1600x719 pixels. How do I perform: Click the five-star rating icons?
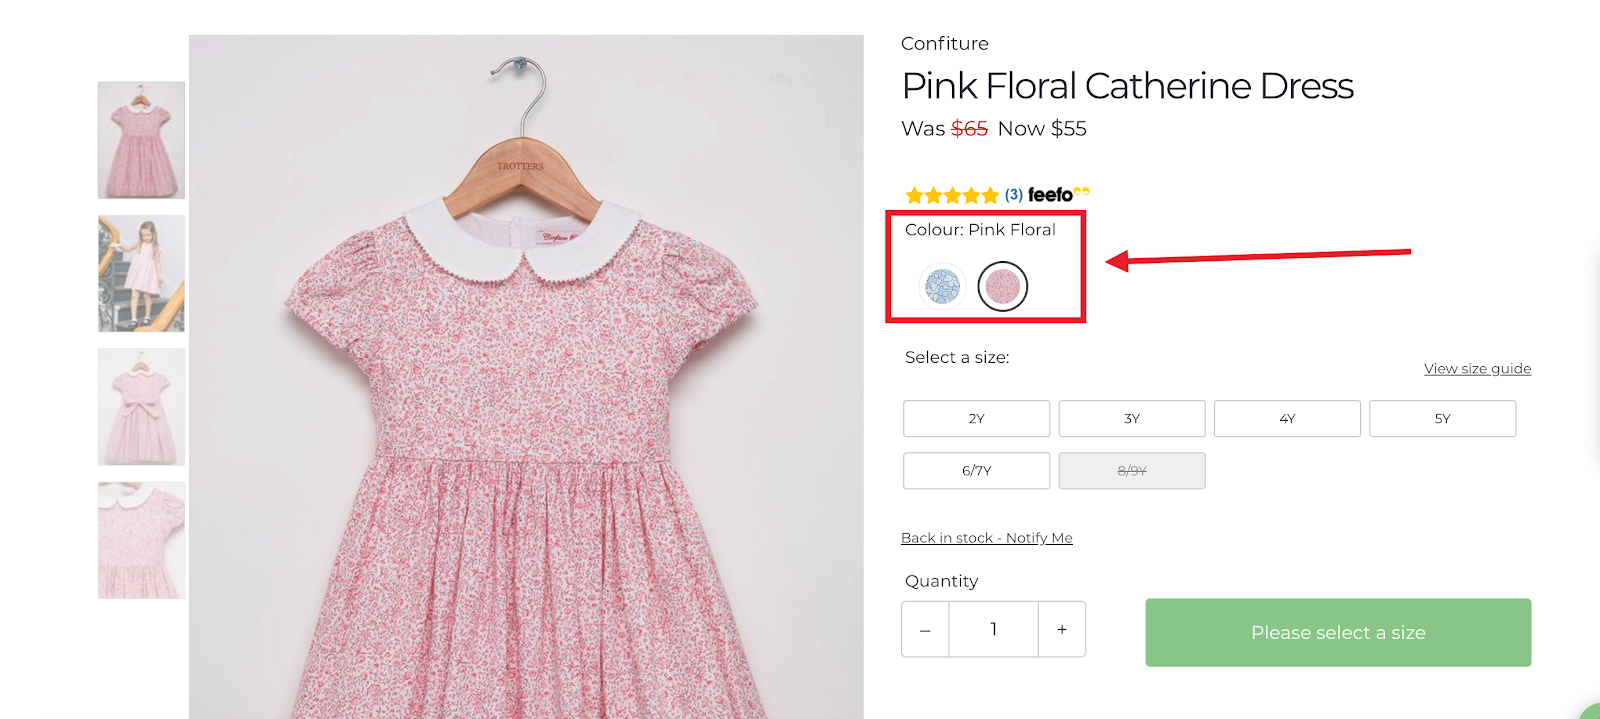click(951, 195)
